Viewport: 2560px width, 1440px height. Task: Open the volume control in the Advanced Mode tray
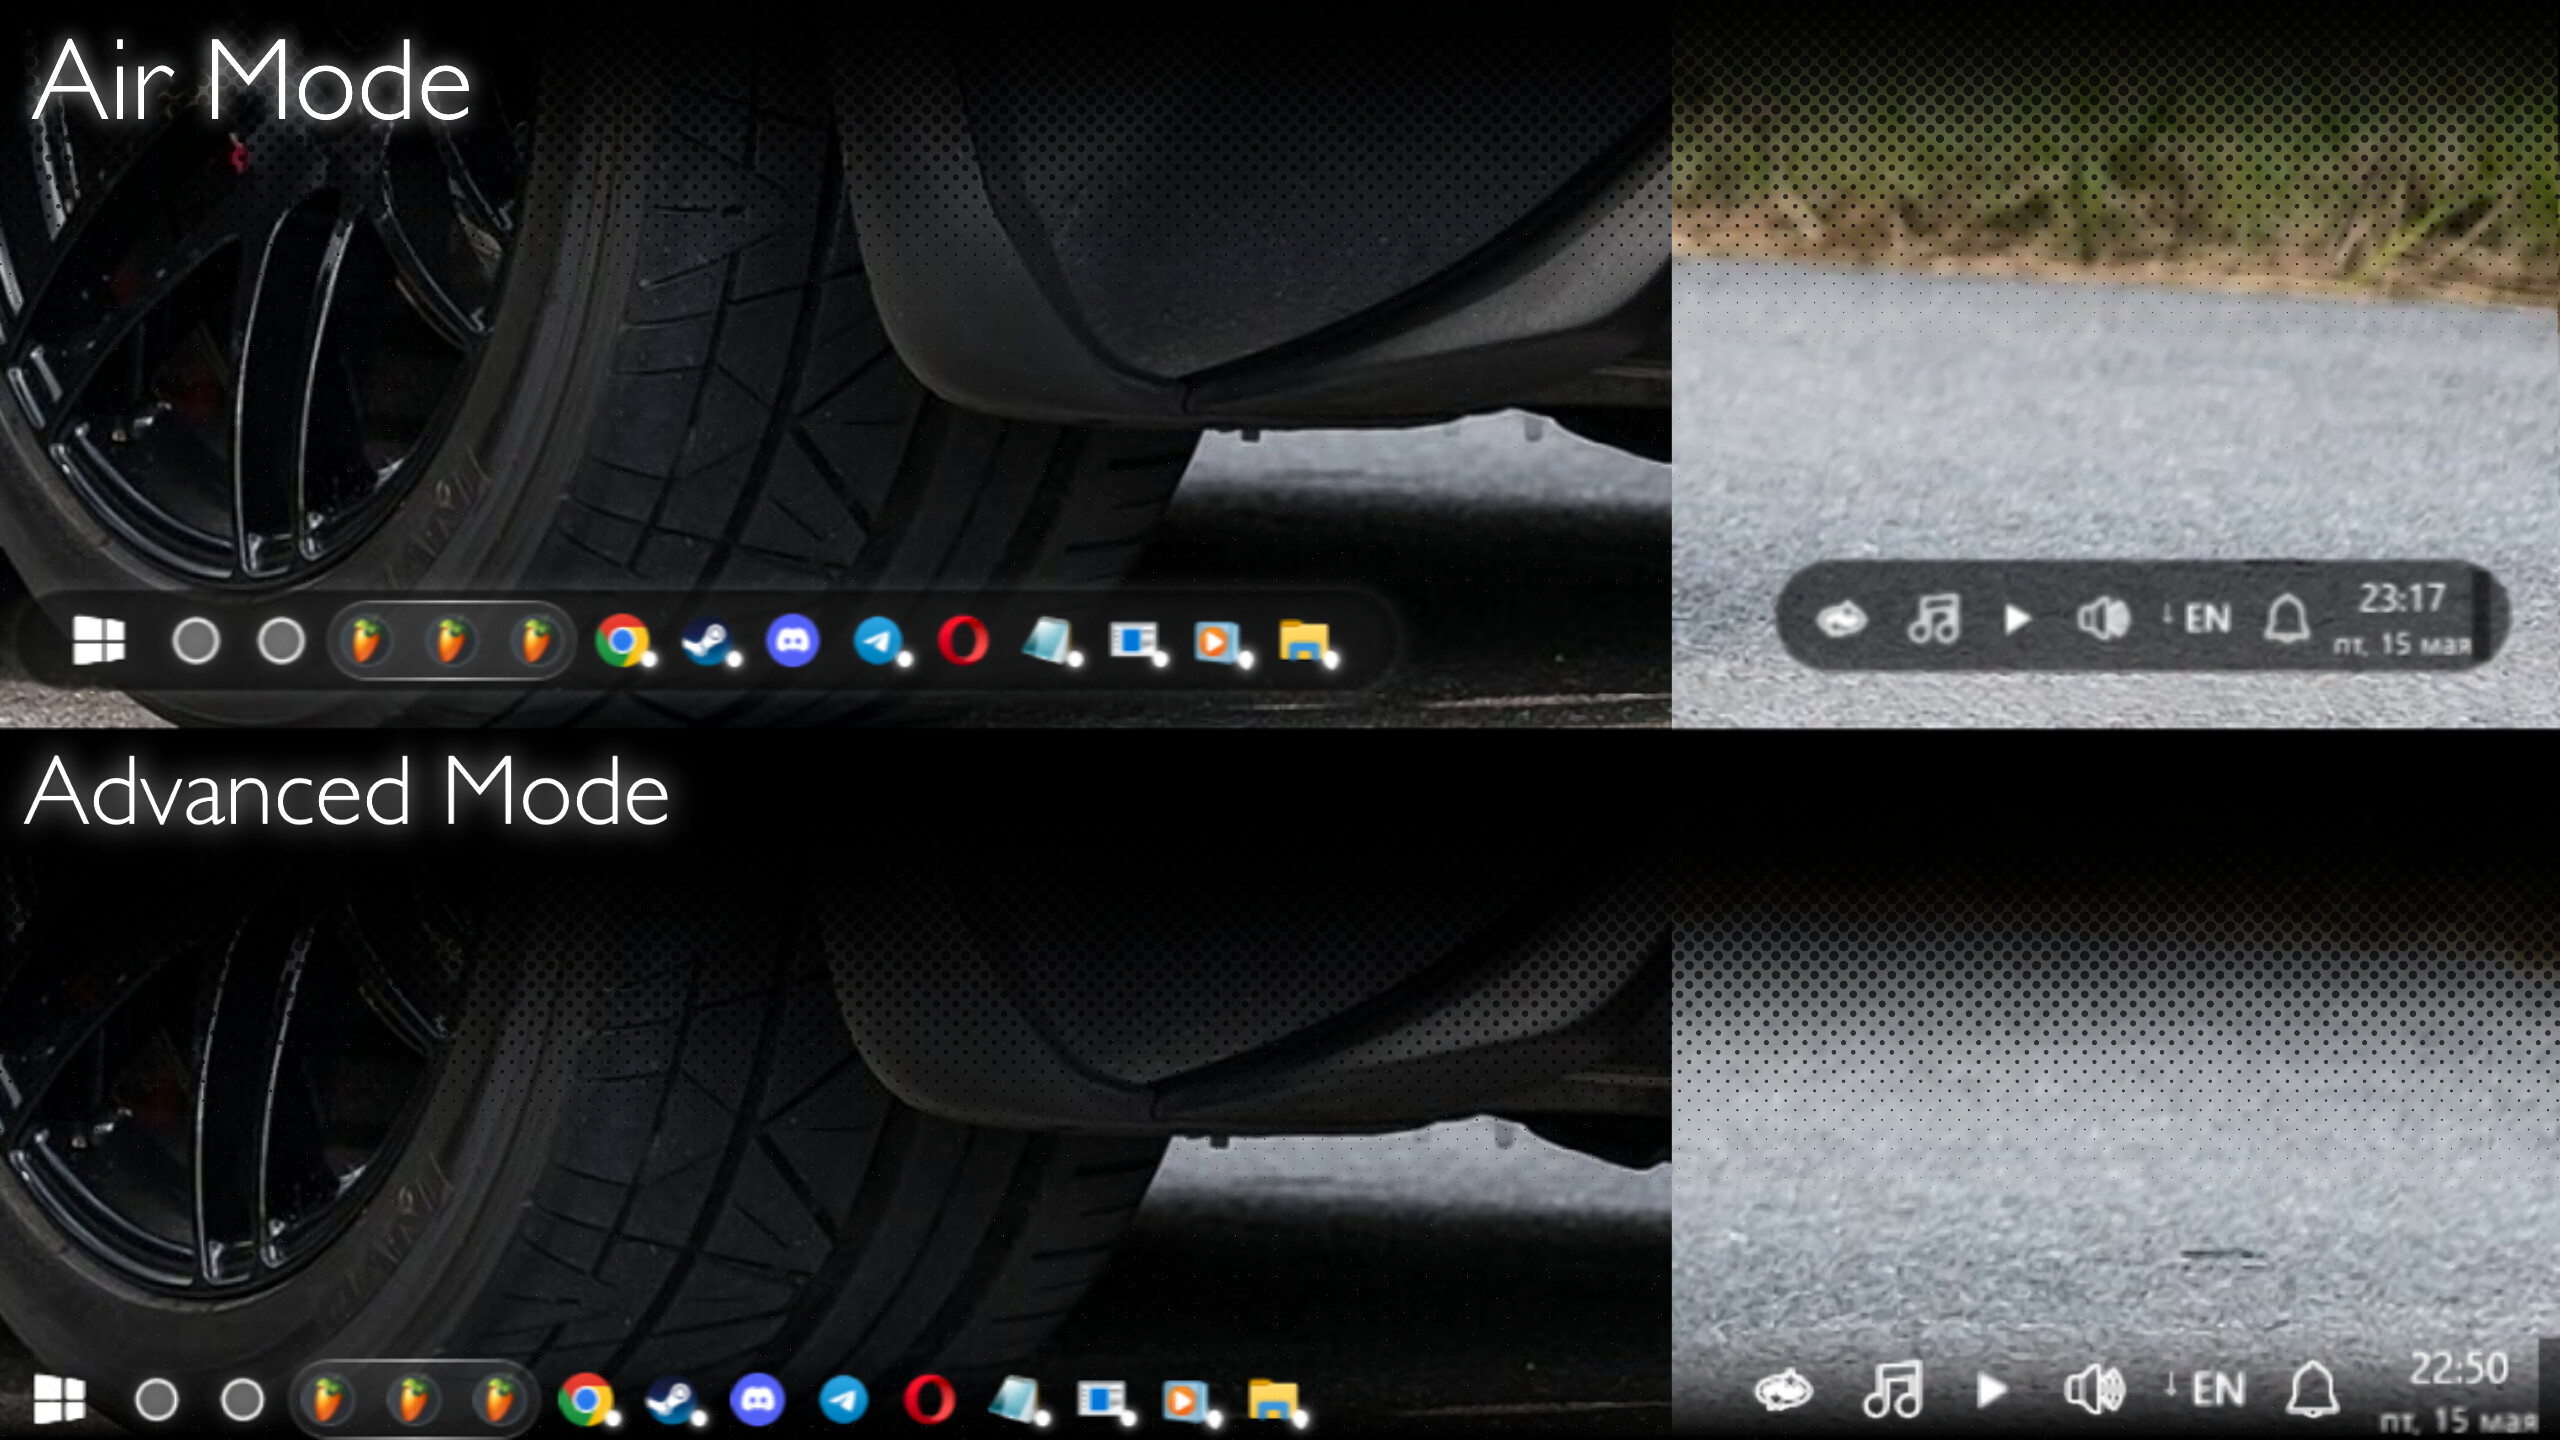(x=2094, y=1390)
